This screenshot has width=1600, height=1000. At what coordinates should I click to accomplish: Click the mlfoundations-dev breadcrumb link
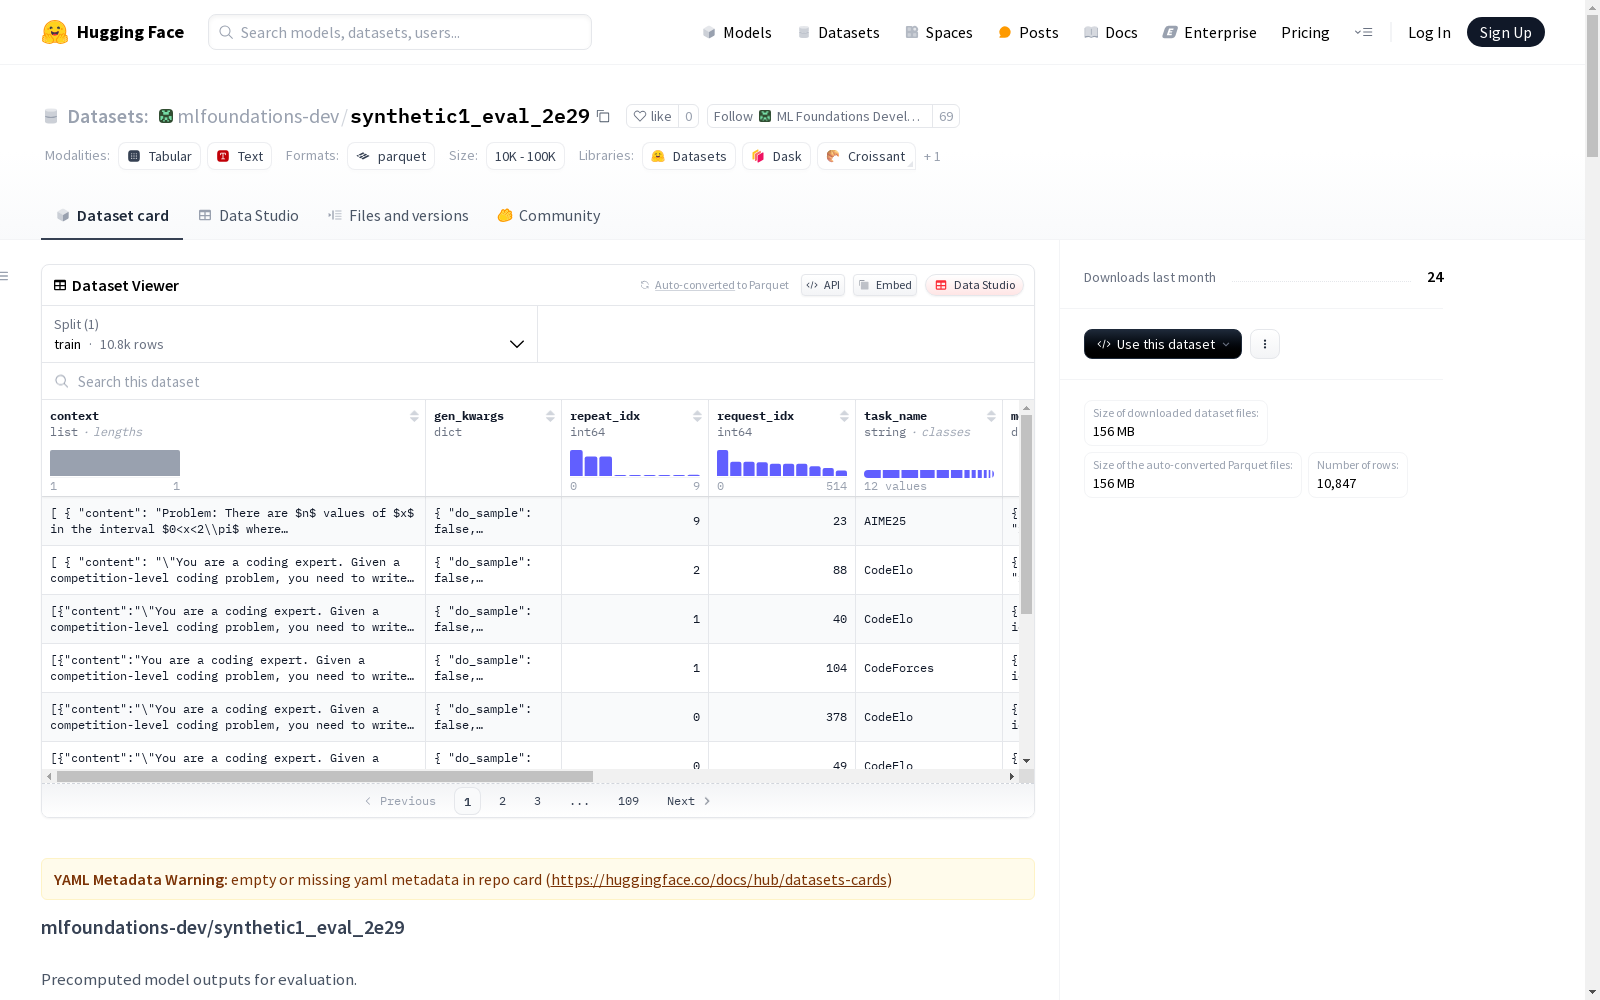(x=258, y=116)
